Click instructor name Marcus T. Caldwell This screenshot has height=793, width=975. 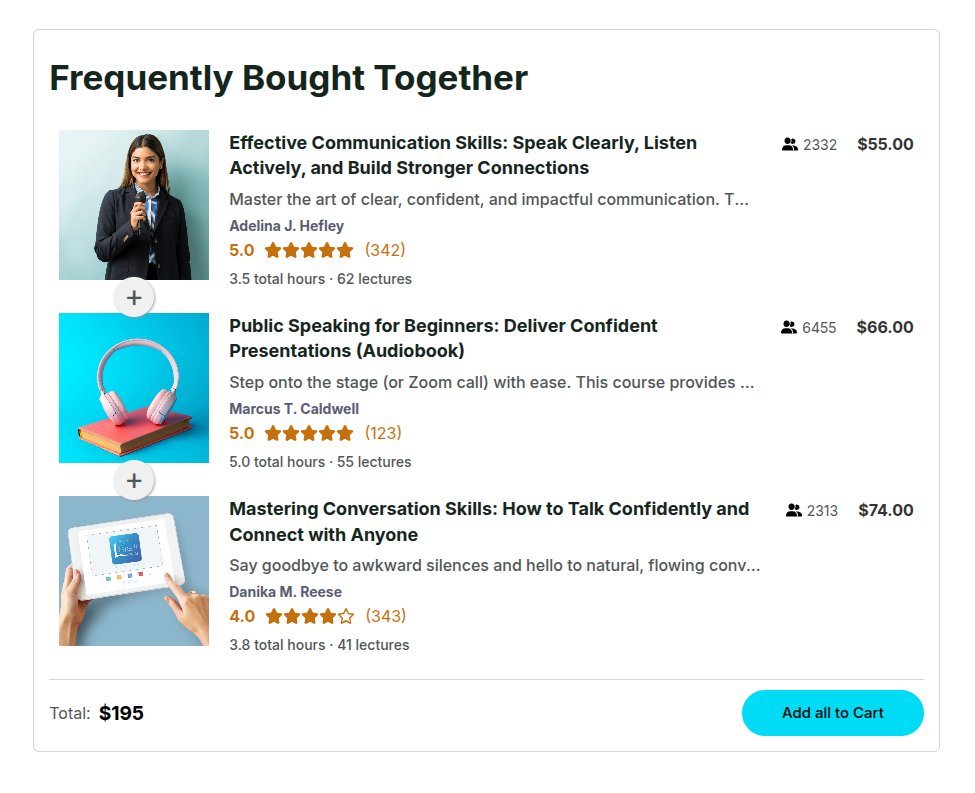click(x=294, y=409)
